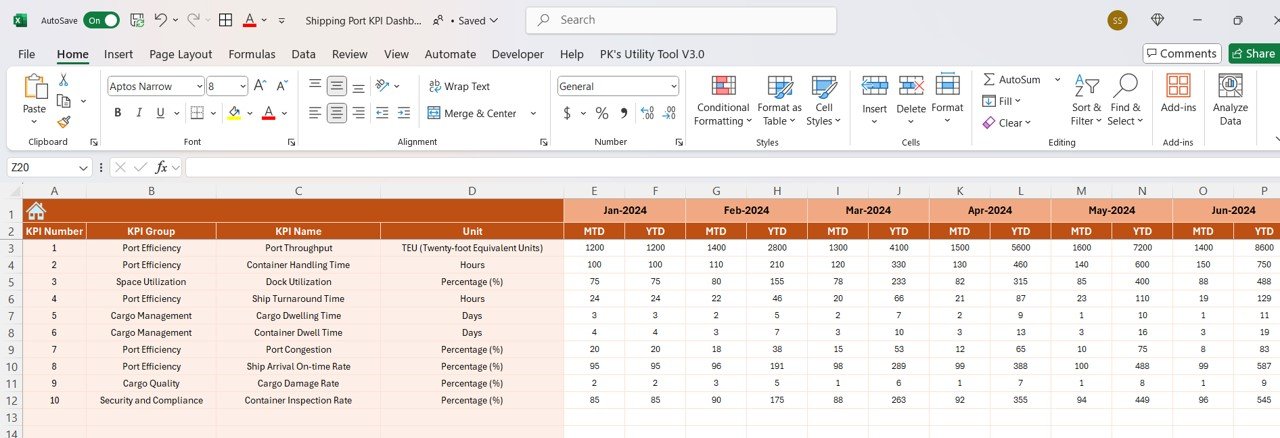Click AutoSum
Screen dimensions: 1280x438
click(1011, 79)
